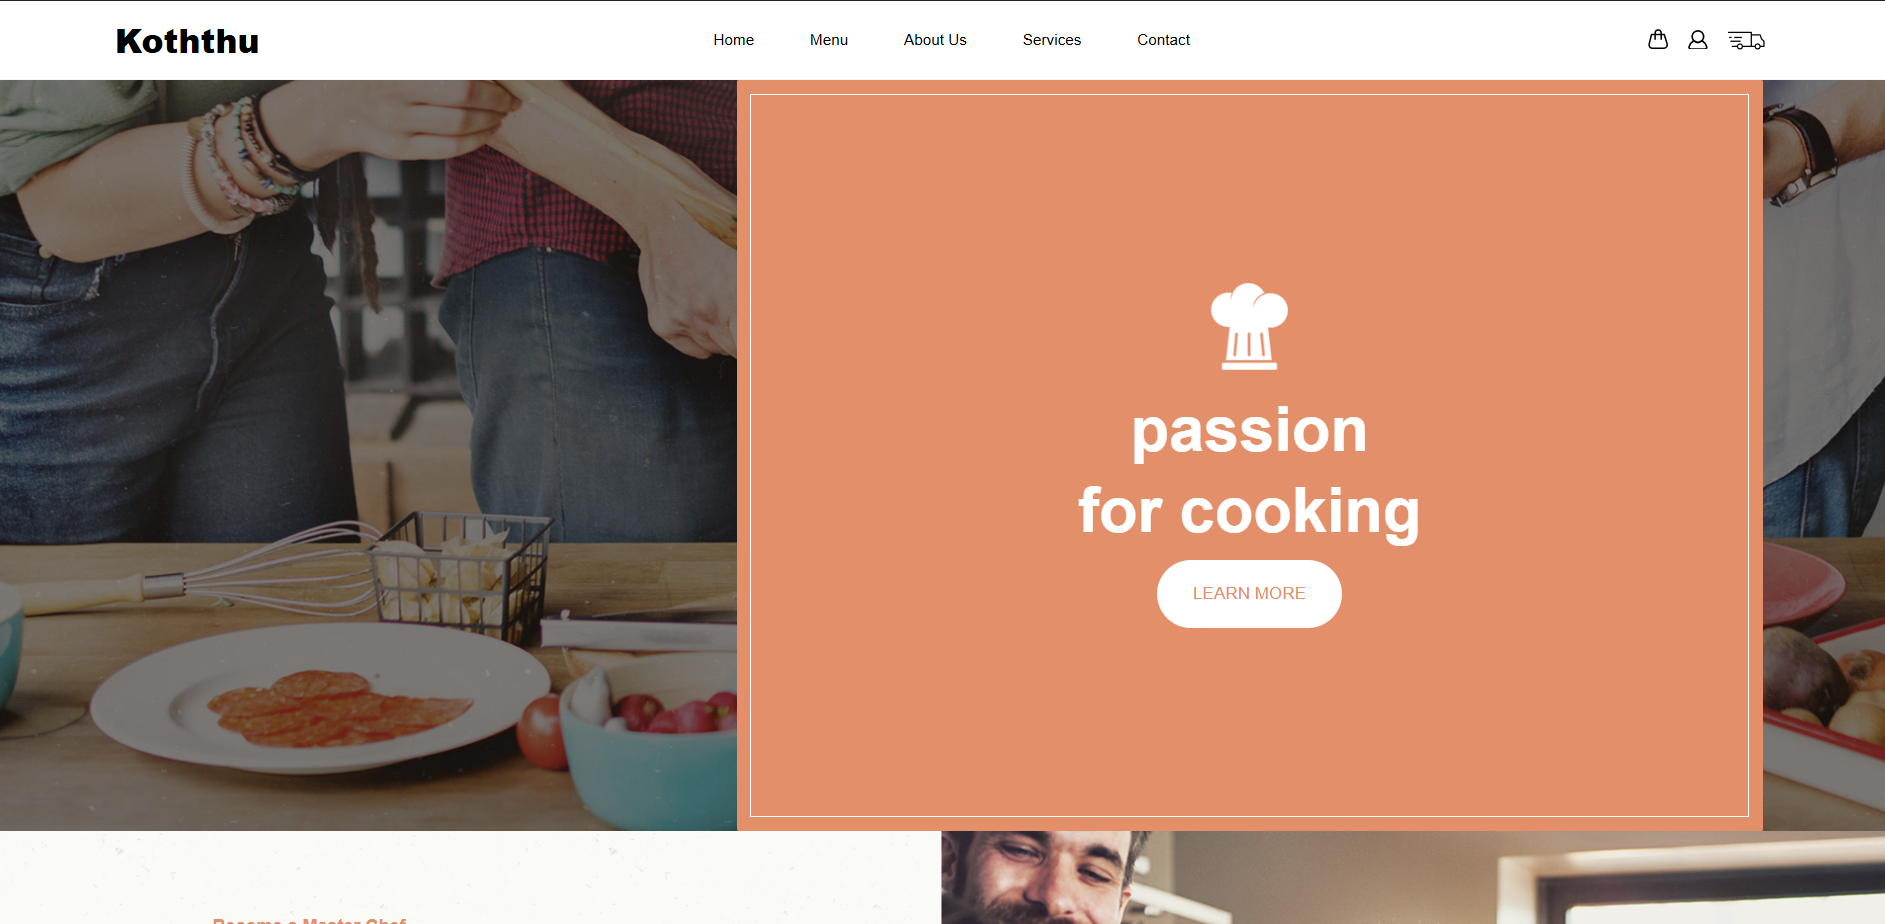Click the LEARN MORE button

click(x=1249, y=594)
